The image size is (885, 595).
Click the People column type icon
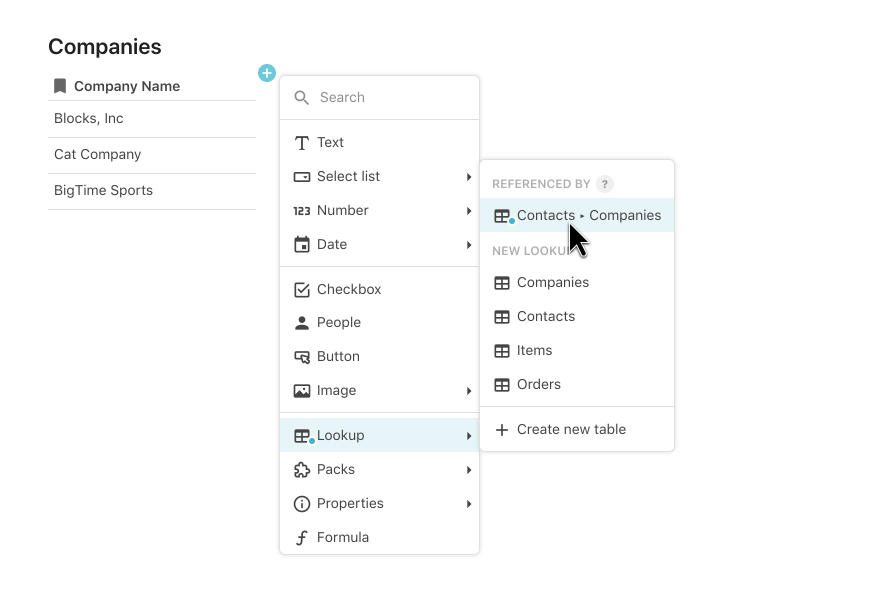[x=302, y=323]
